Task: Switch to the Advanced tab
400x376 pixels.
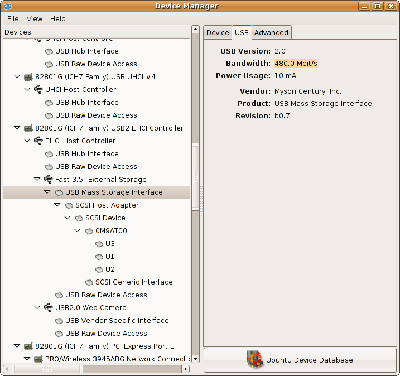Action: pos(271,33)
